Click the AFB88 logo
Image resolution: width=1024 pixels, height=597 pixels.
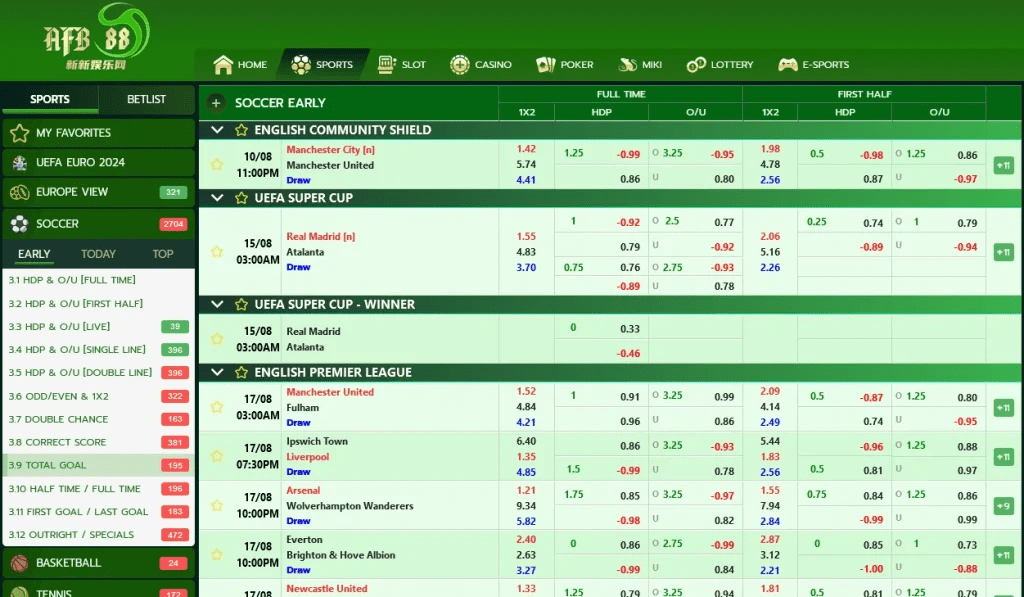coord(97,38)
